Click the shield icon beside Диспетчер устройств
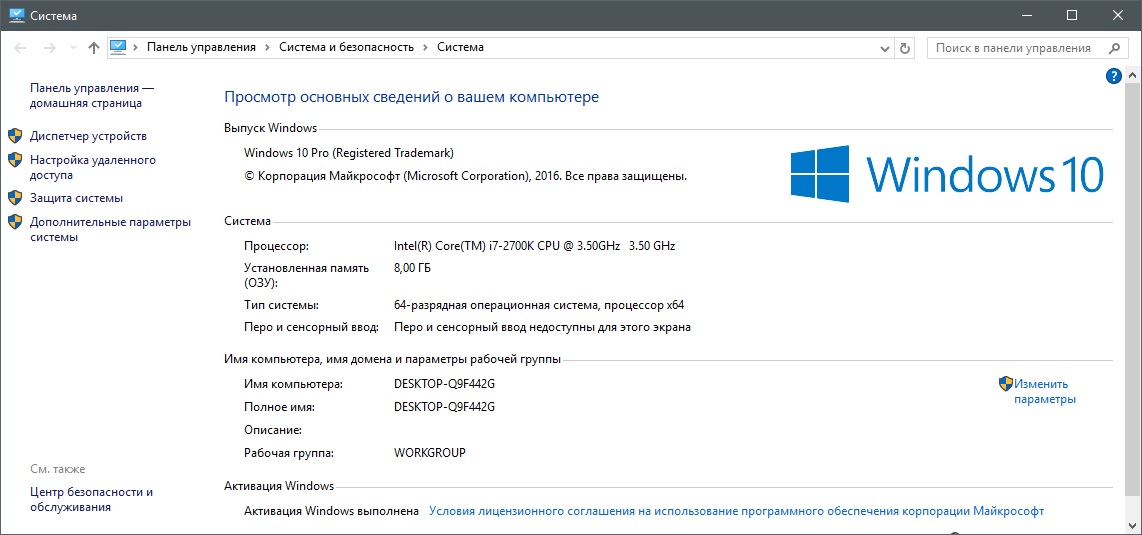 pyautogui.click(x=15, y=136)
